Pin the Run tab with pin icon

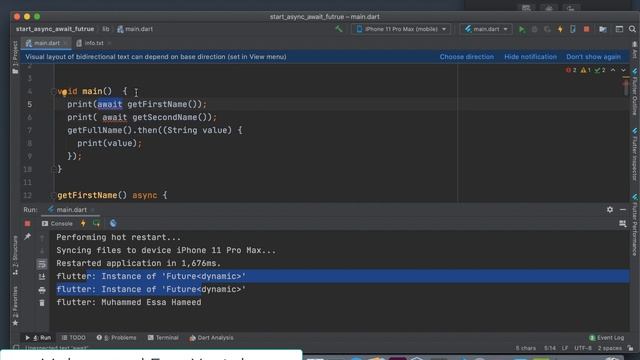[27, 237]
